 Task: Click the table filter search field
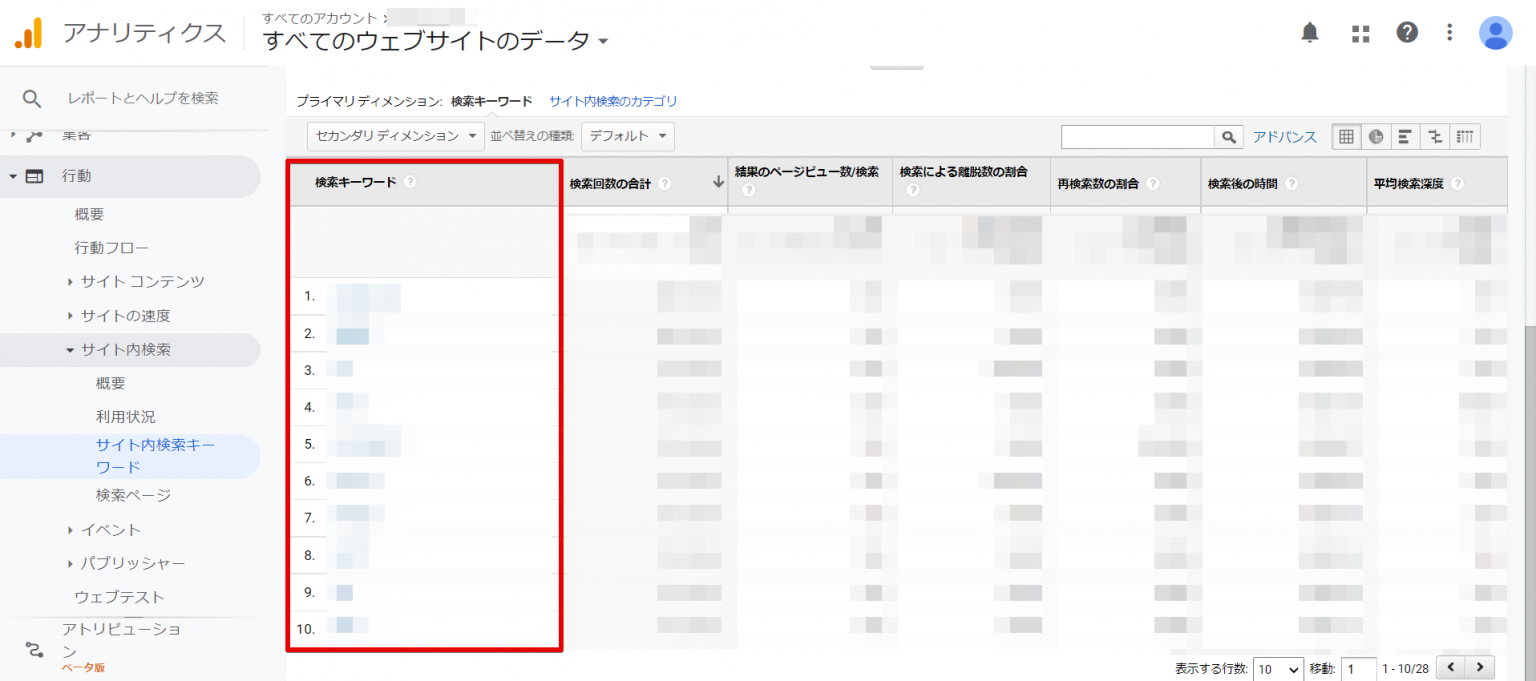(x=1137, y=137)
